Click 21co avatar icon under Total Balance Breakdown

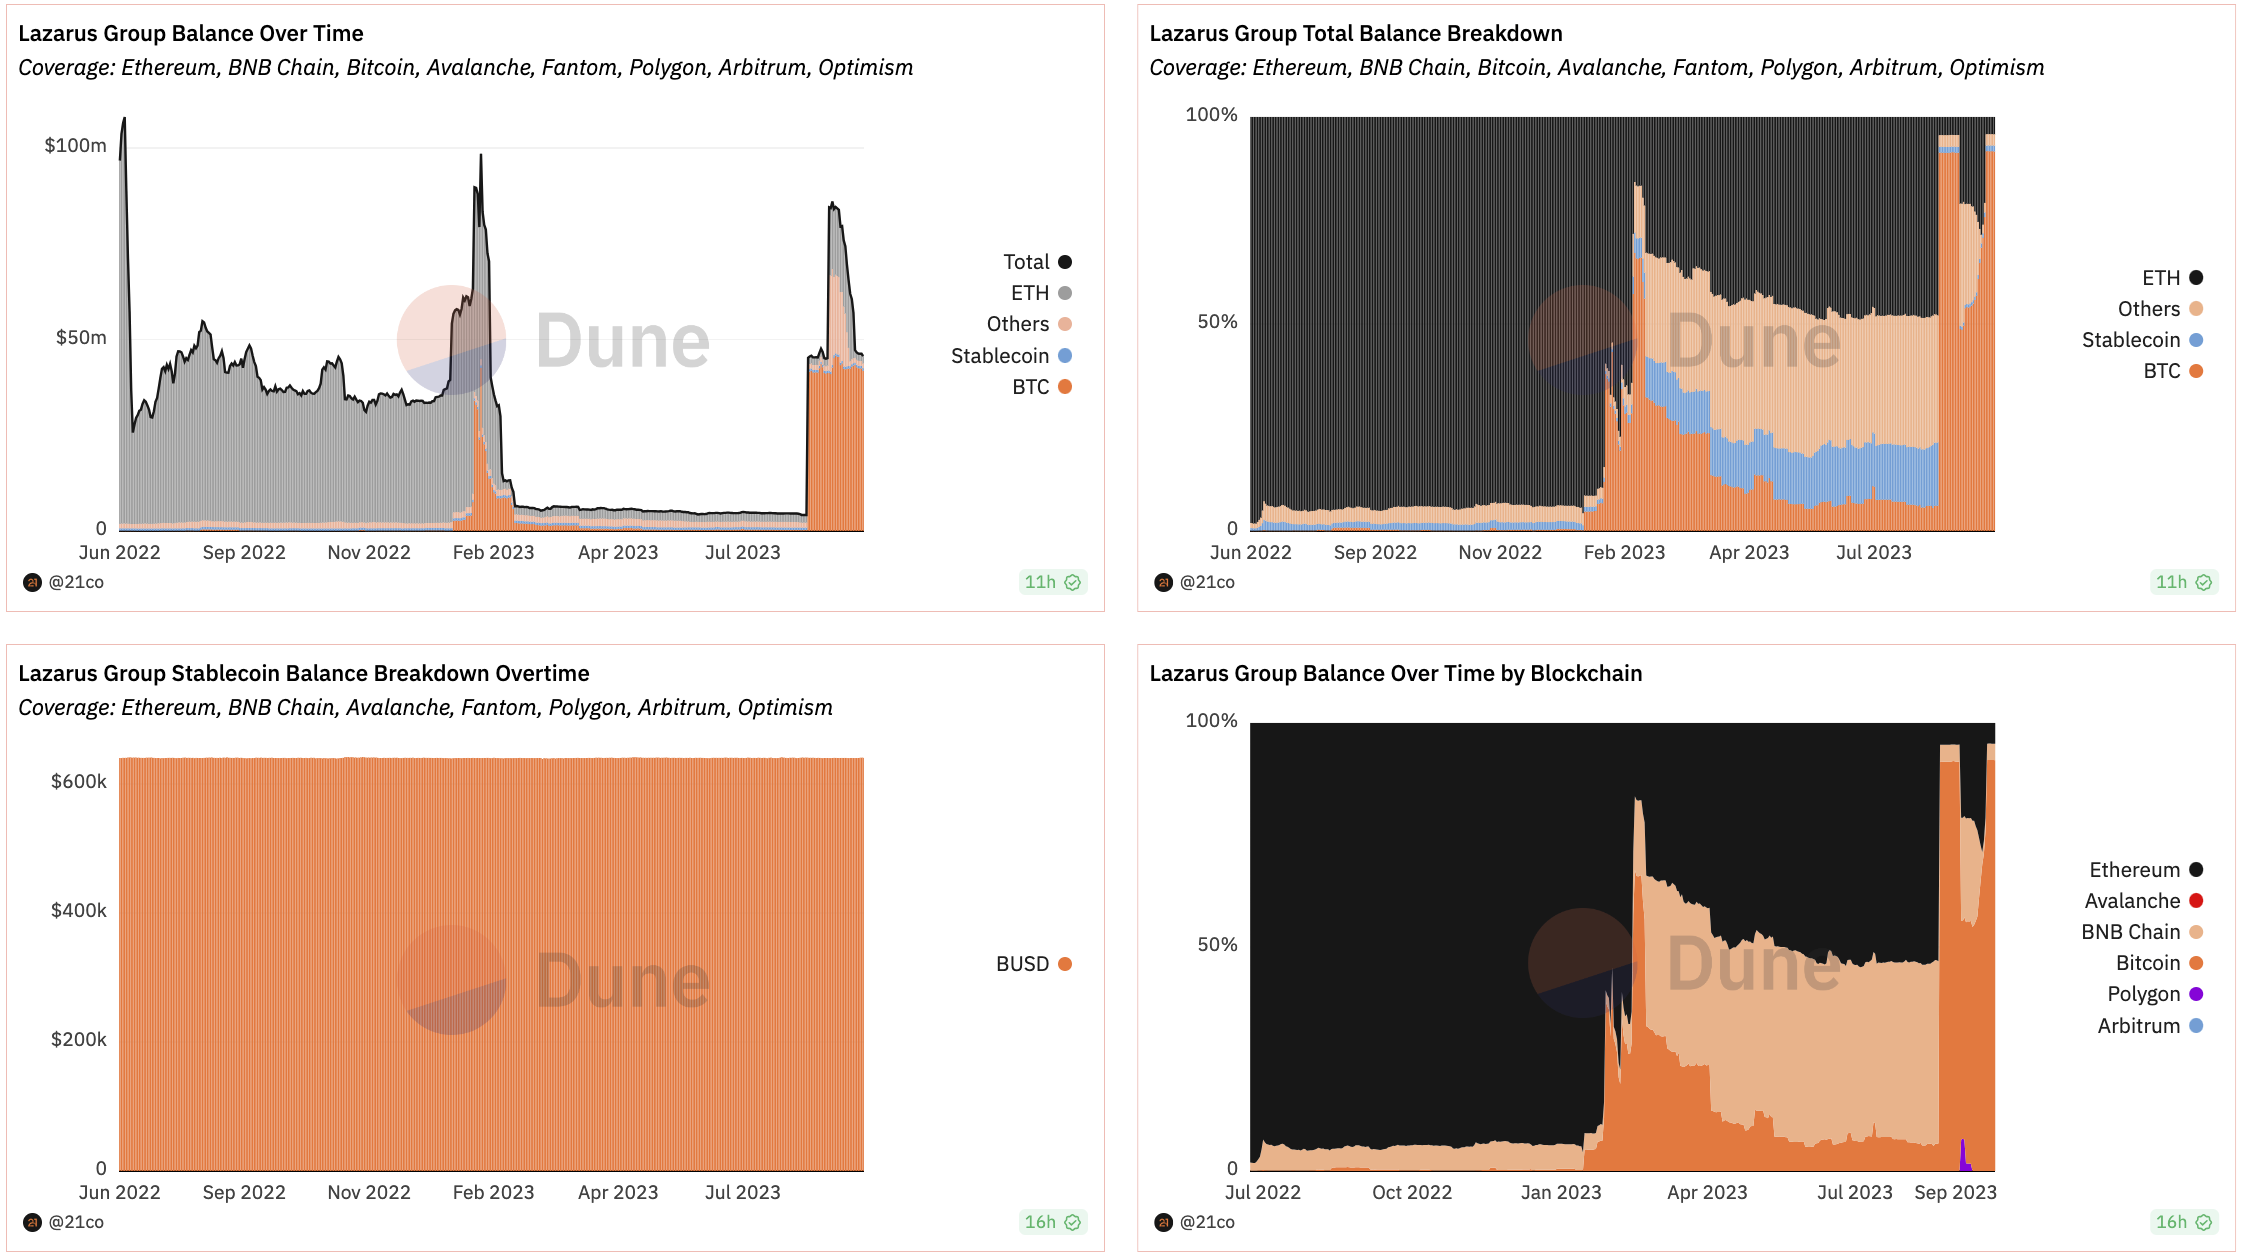[1163, 582]
